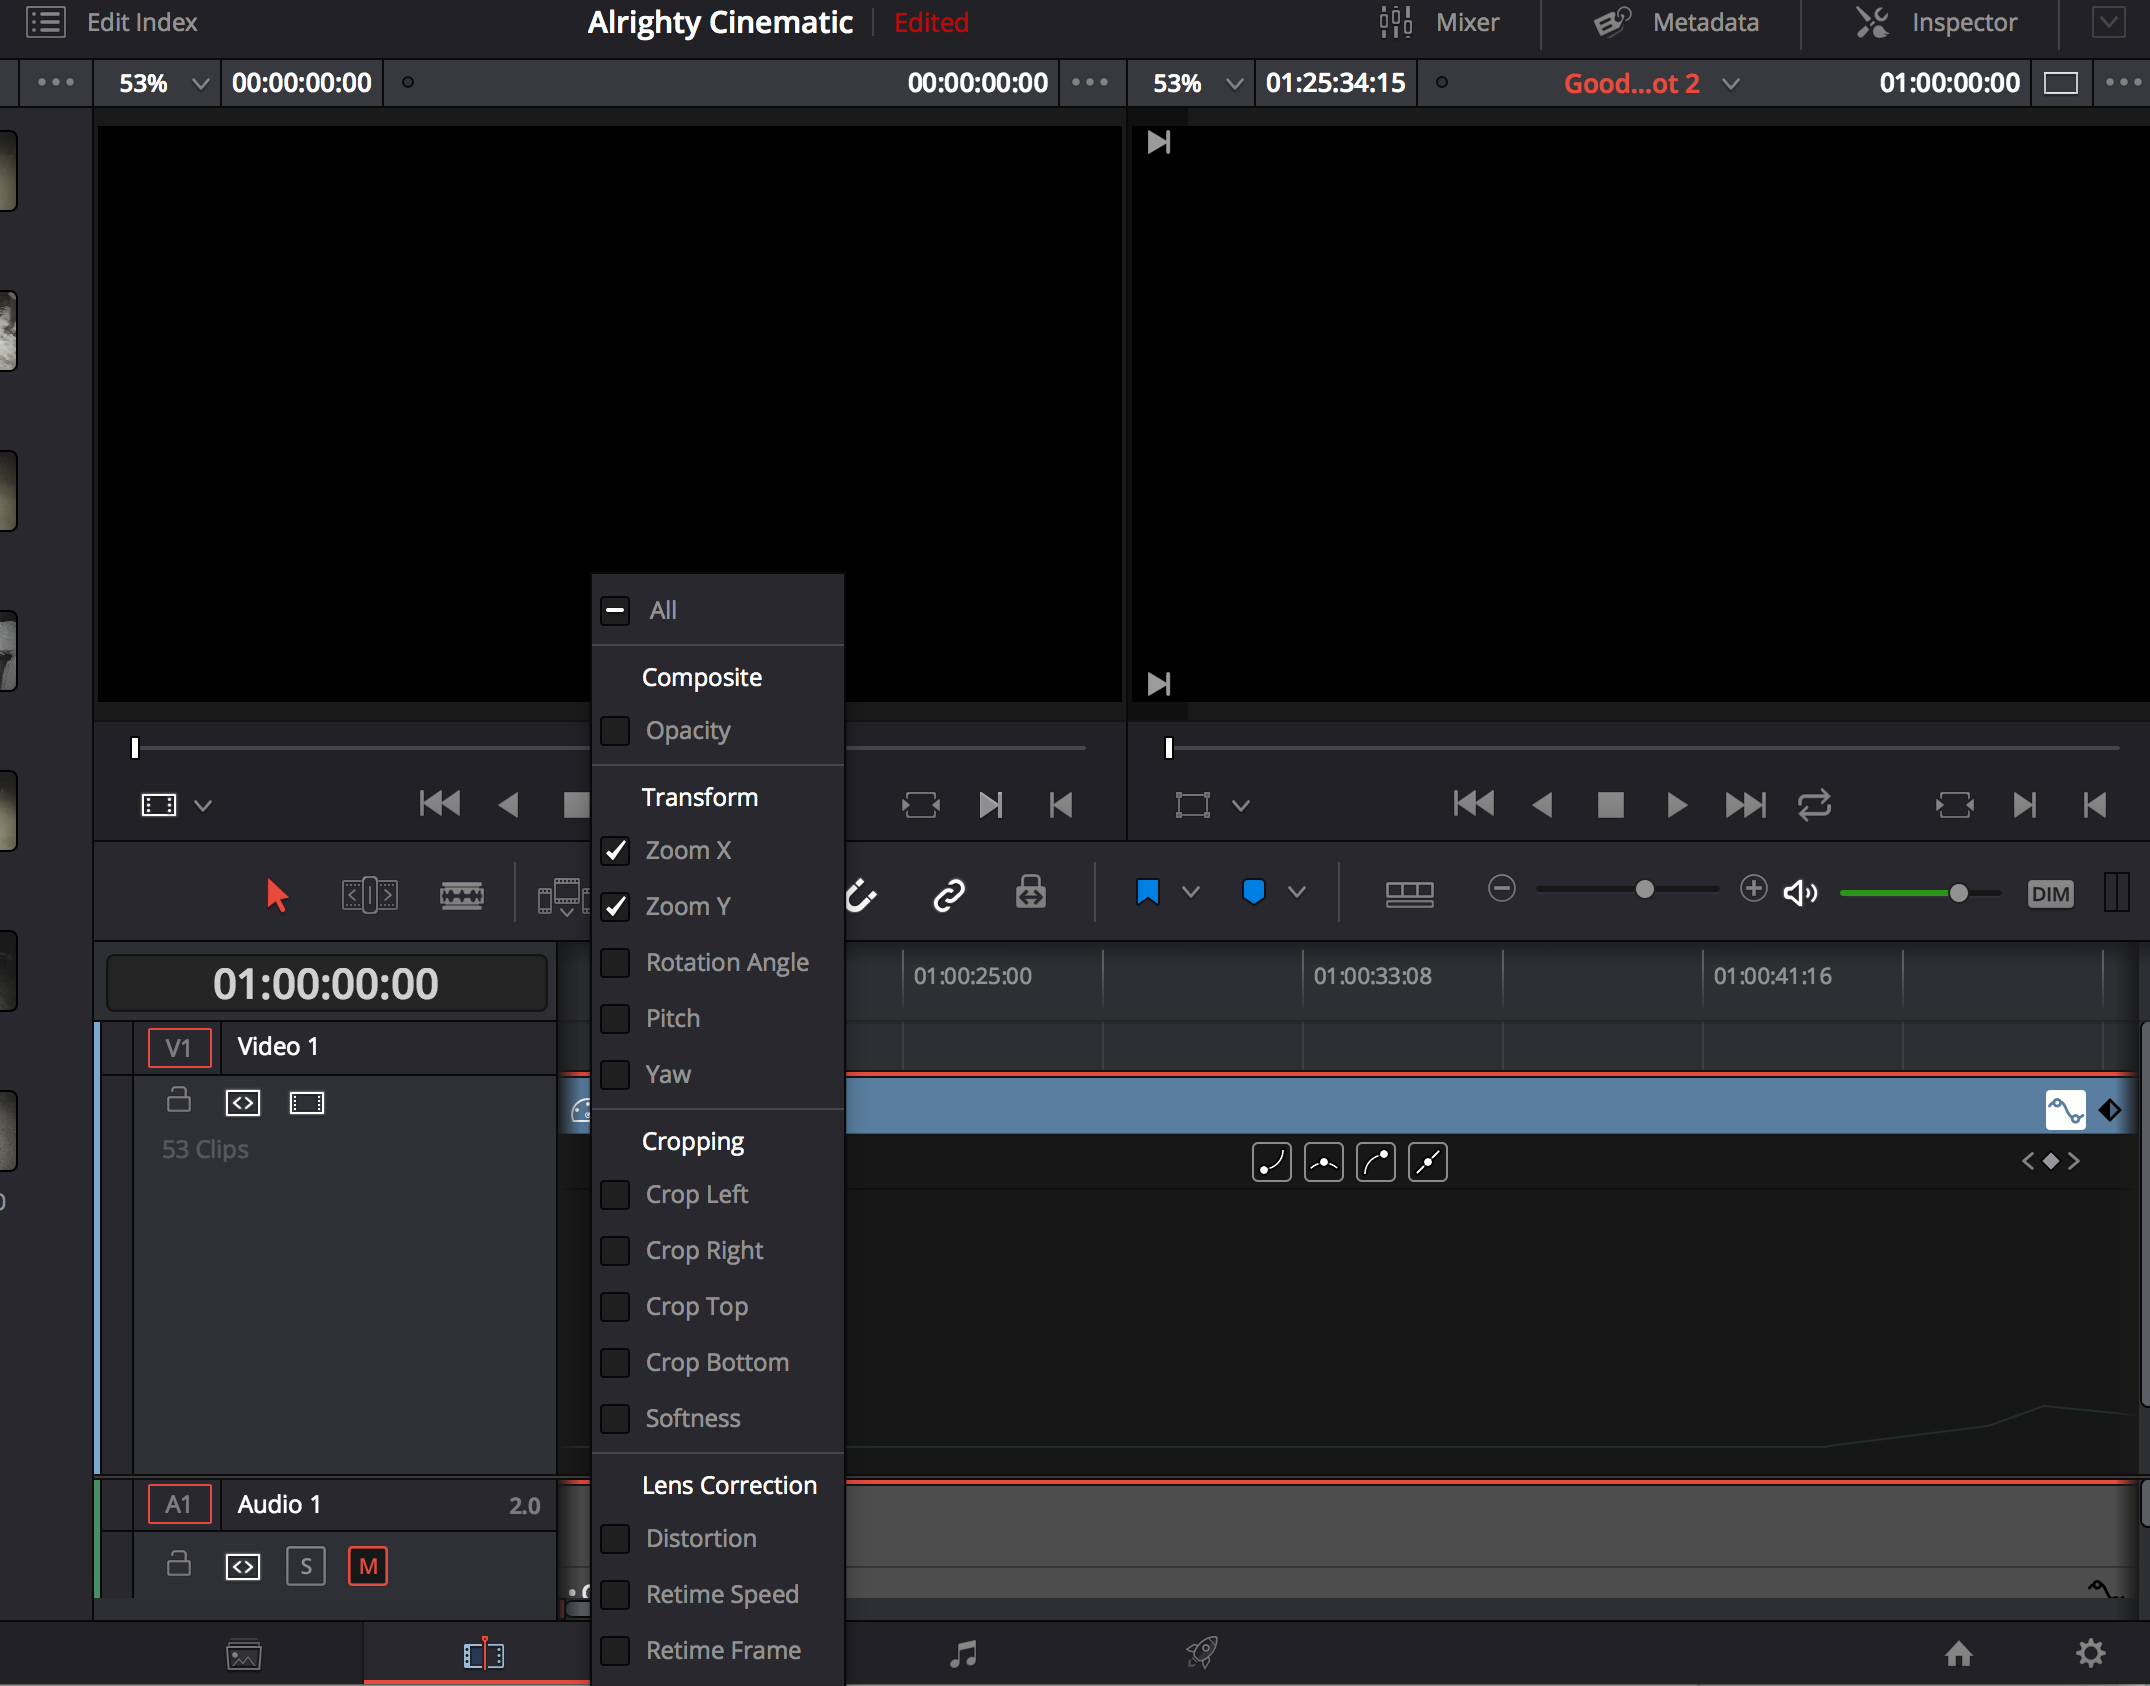Select Cropping category in keyframe menu

(693, 1140)
